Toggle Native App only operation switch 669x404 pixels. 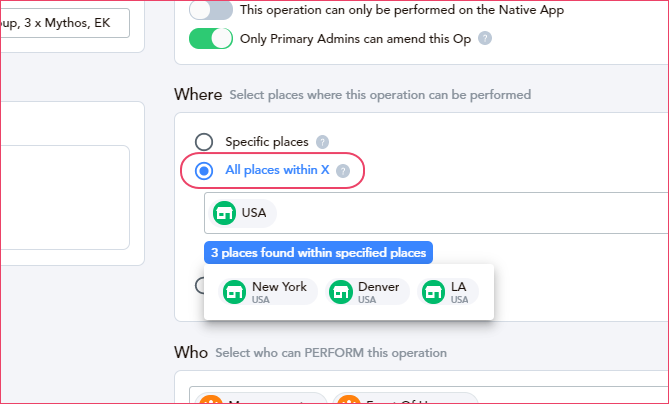pos(211,10)
